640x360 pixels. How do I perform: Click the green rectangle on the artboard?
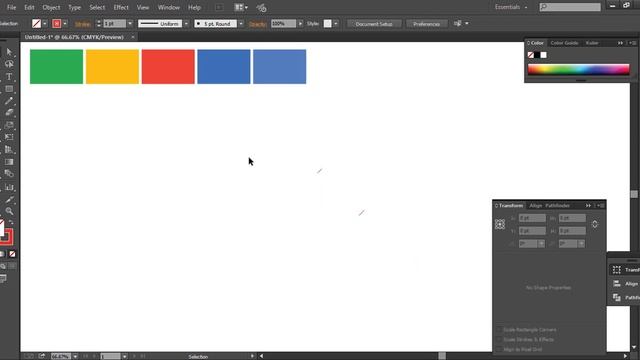pyautogui.click(x=56, y=67)
